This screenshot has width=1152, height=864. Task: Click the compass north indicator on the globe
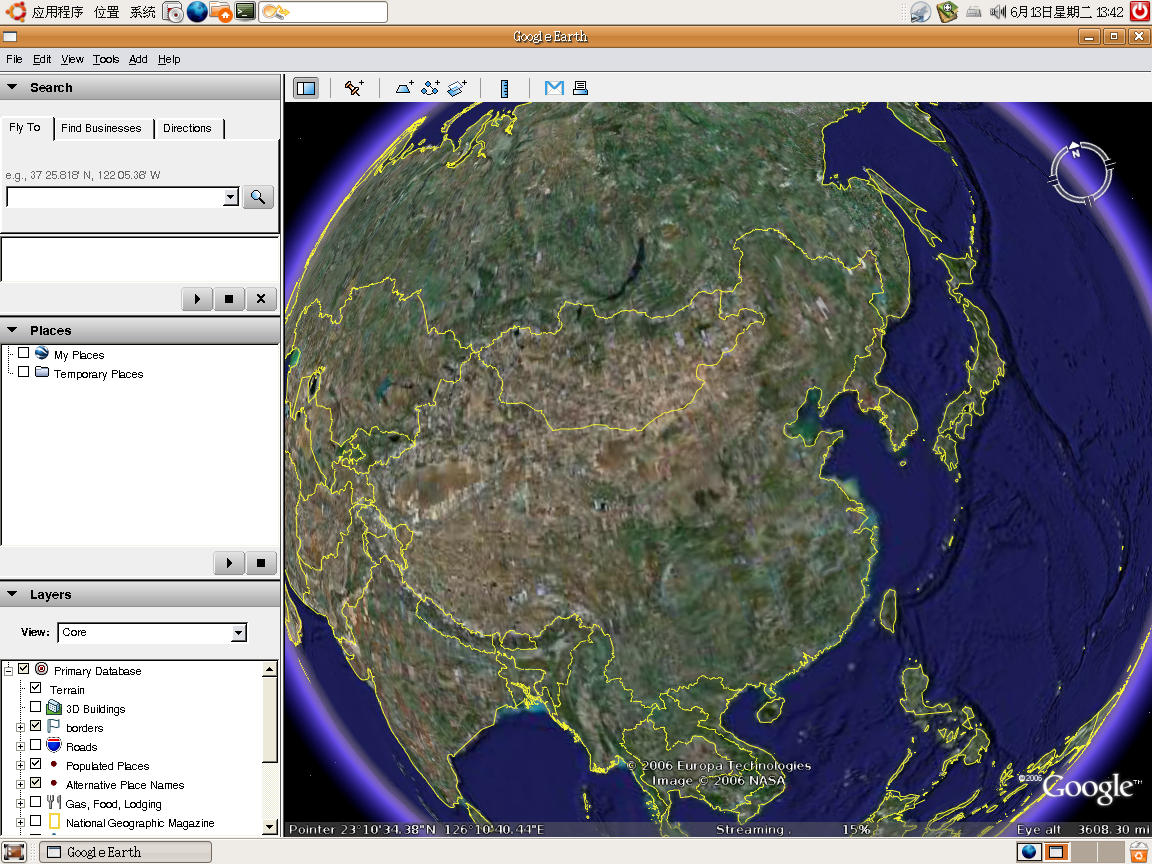point(1075,151)
